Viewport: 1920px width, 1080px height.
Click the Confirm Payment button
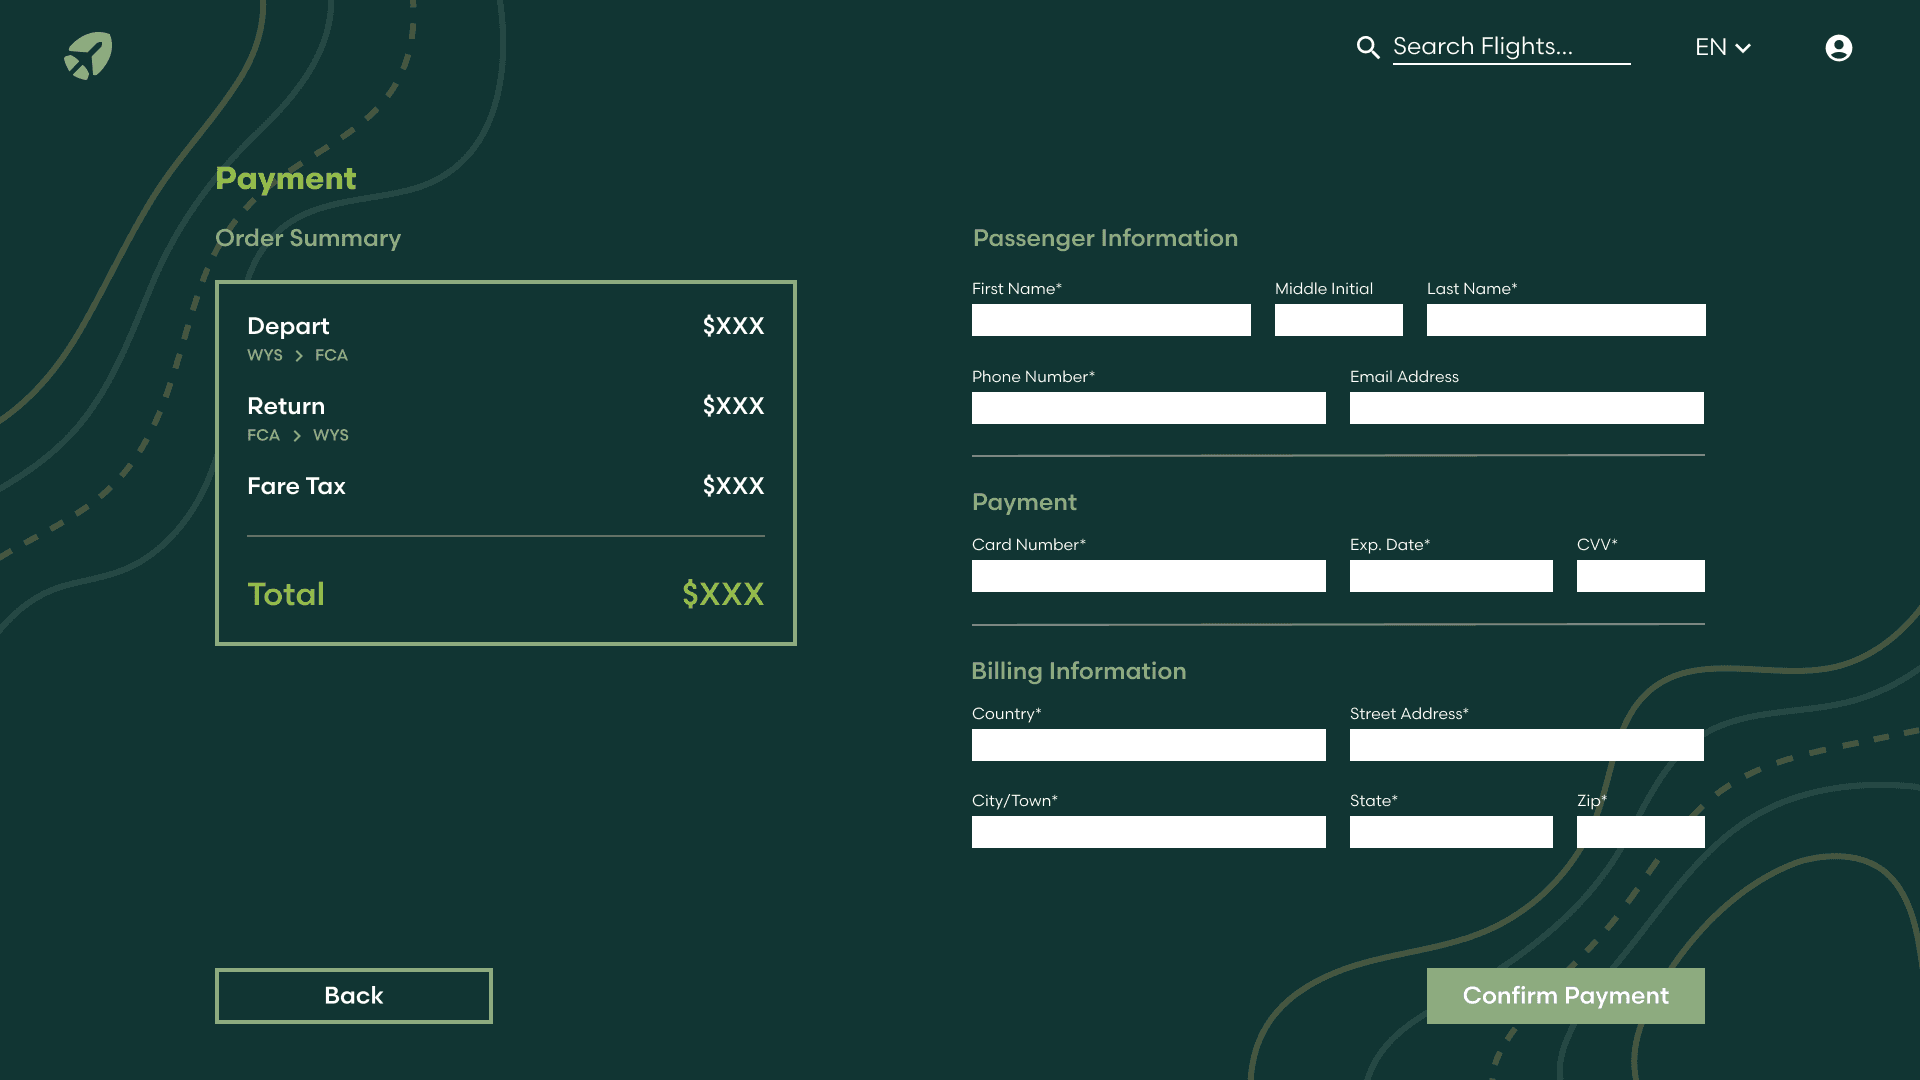(x=1565, y=996)
